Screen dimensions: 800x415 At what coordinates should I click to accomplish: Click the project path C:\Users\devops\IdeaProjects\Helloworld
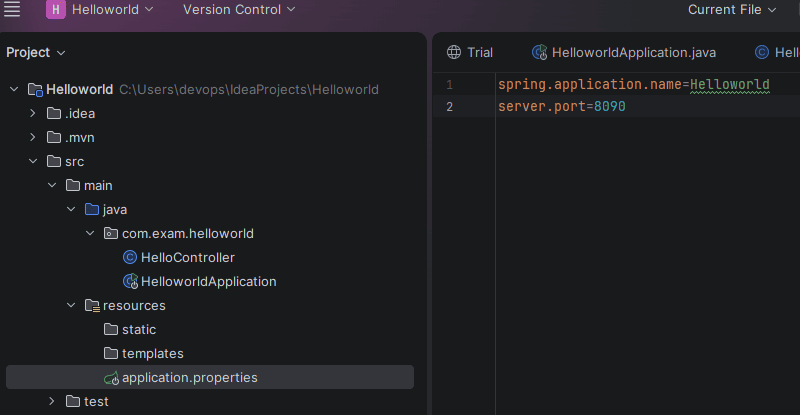pyautogui.click(x=249, y=89)
